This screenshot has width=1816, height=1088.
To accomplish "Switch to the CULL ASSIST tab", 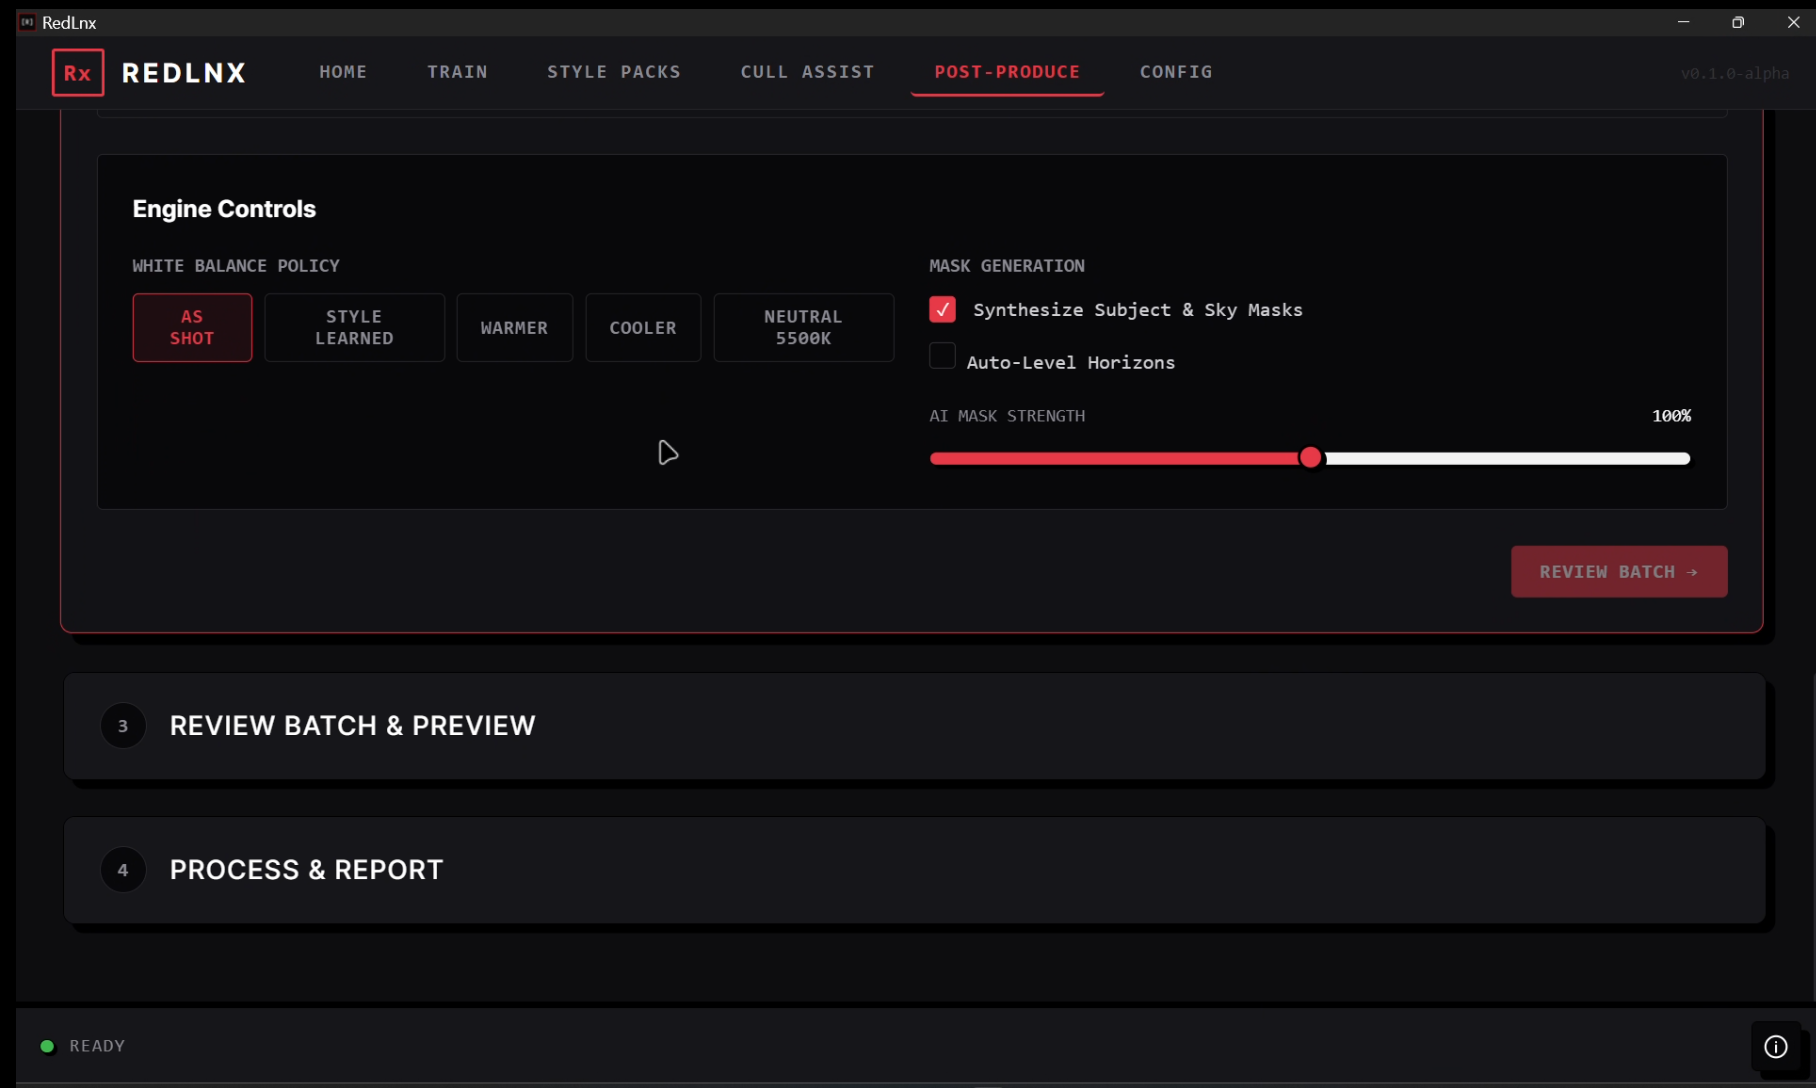I will pyautogui.click(x=807, y=71).
